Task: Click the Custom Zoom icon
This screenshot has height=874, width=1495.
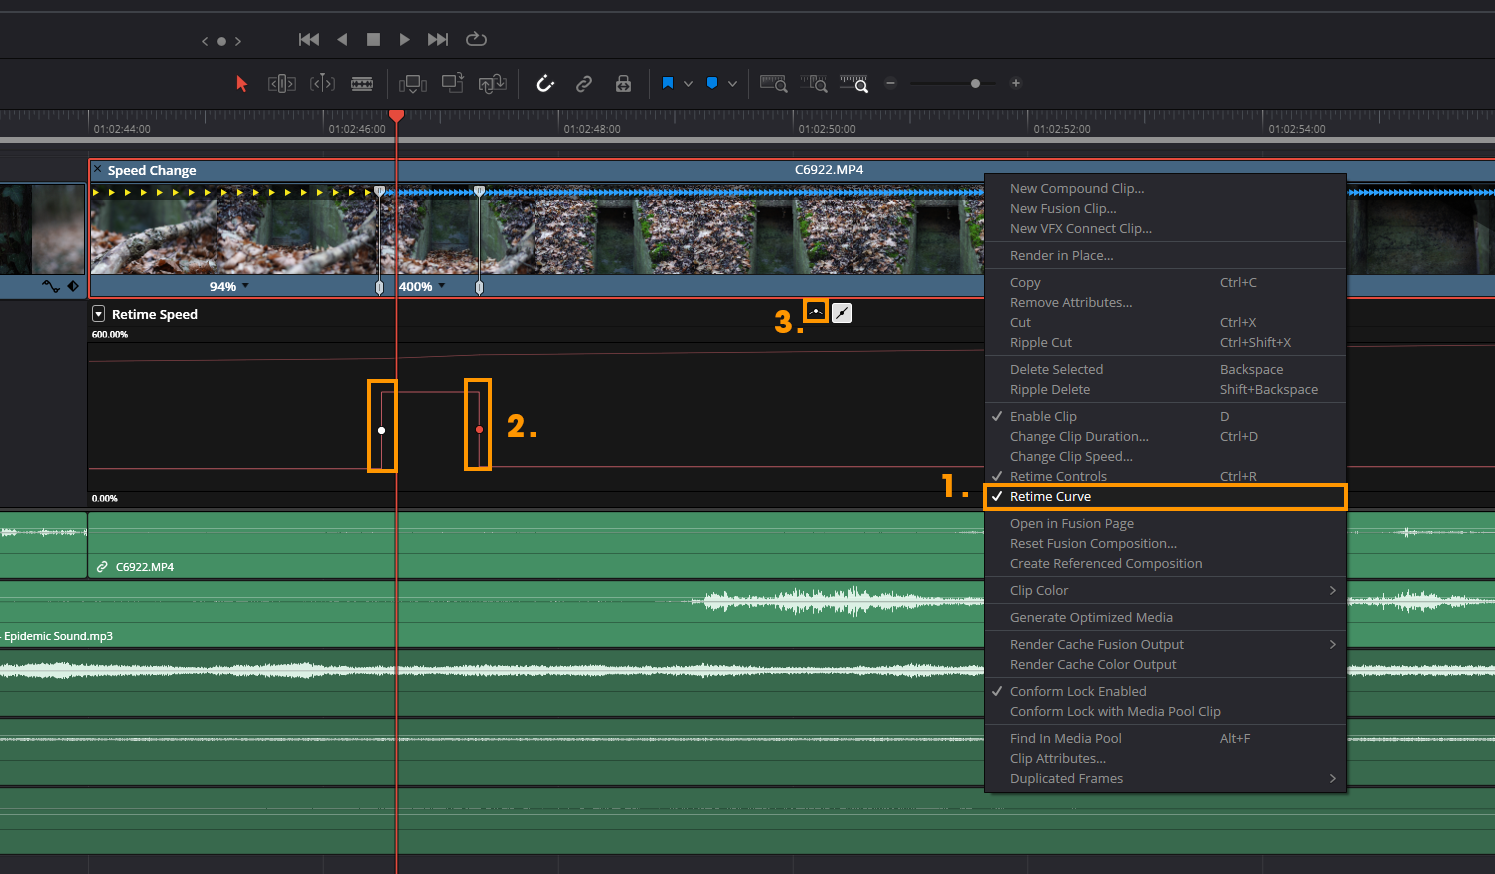Action: point(854,84)
